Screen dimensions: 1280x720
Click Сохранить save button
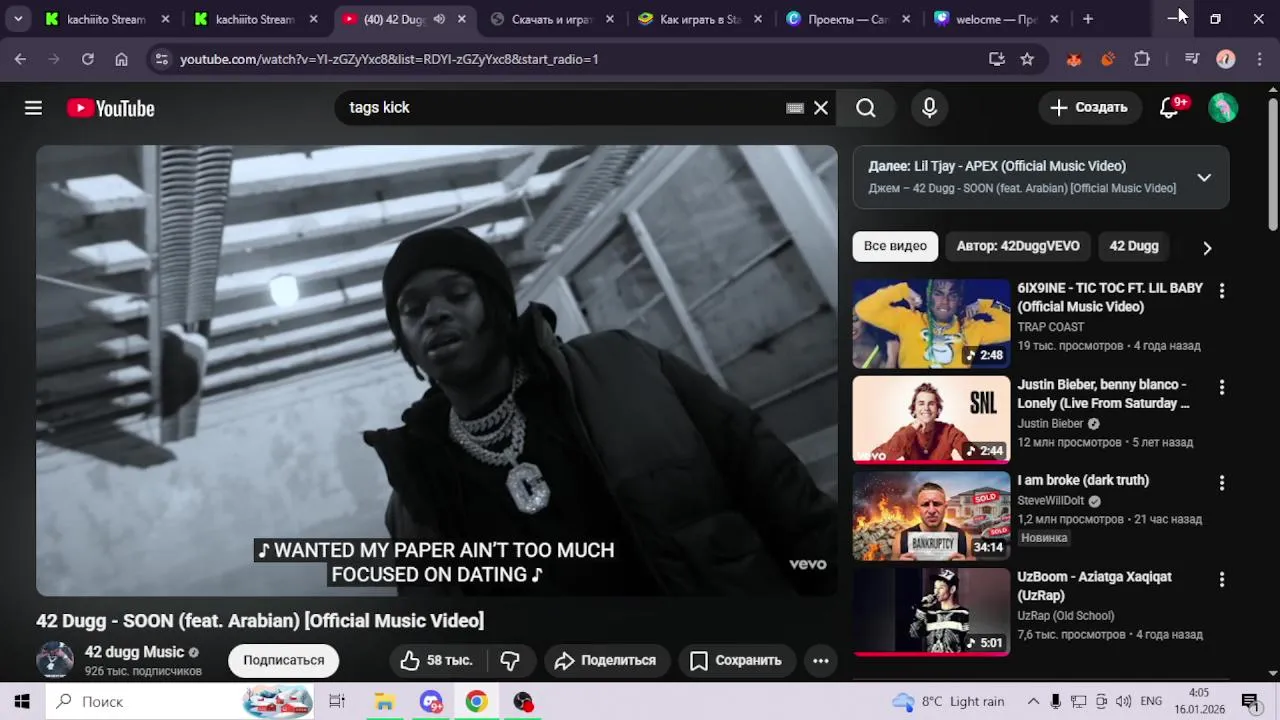coord(737,660)
